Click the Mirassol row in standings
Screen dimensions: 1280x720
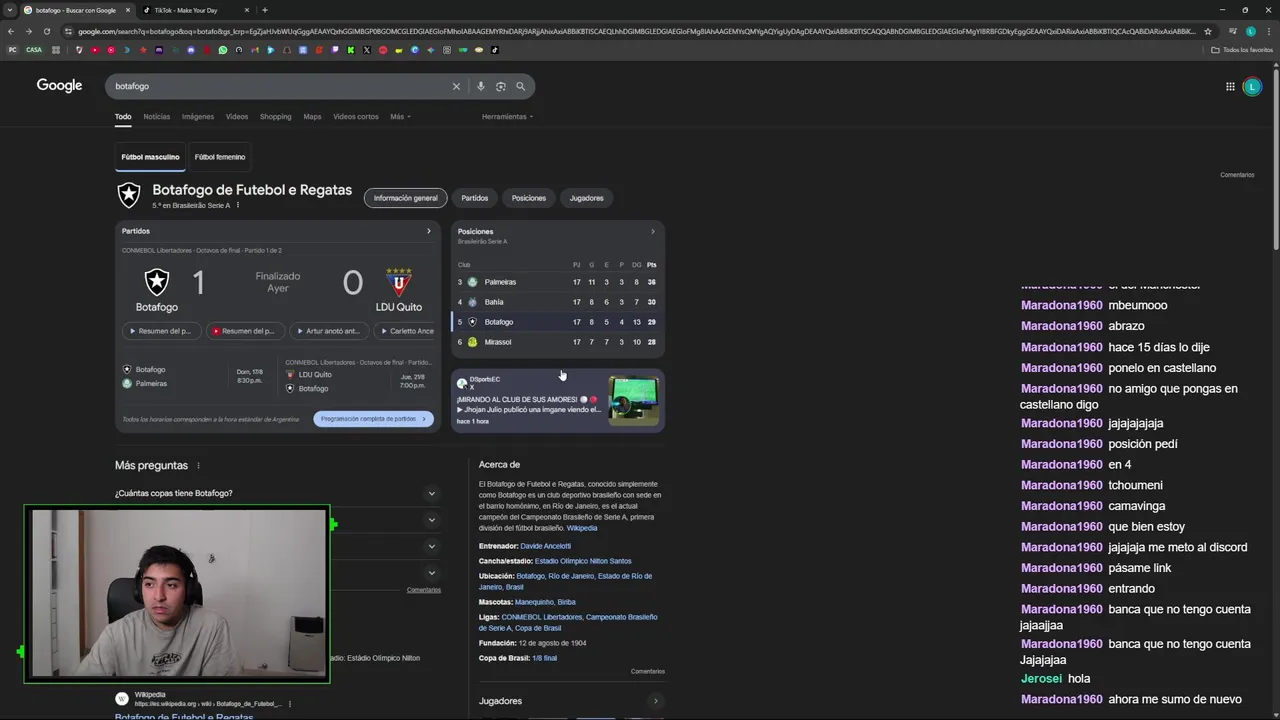557,342
